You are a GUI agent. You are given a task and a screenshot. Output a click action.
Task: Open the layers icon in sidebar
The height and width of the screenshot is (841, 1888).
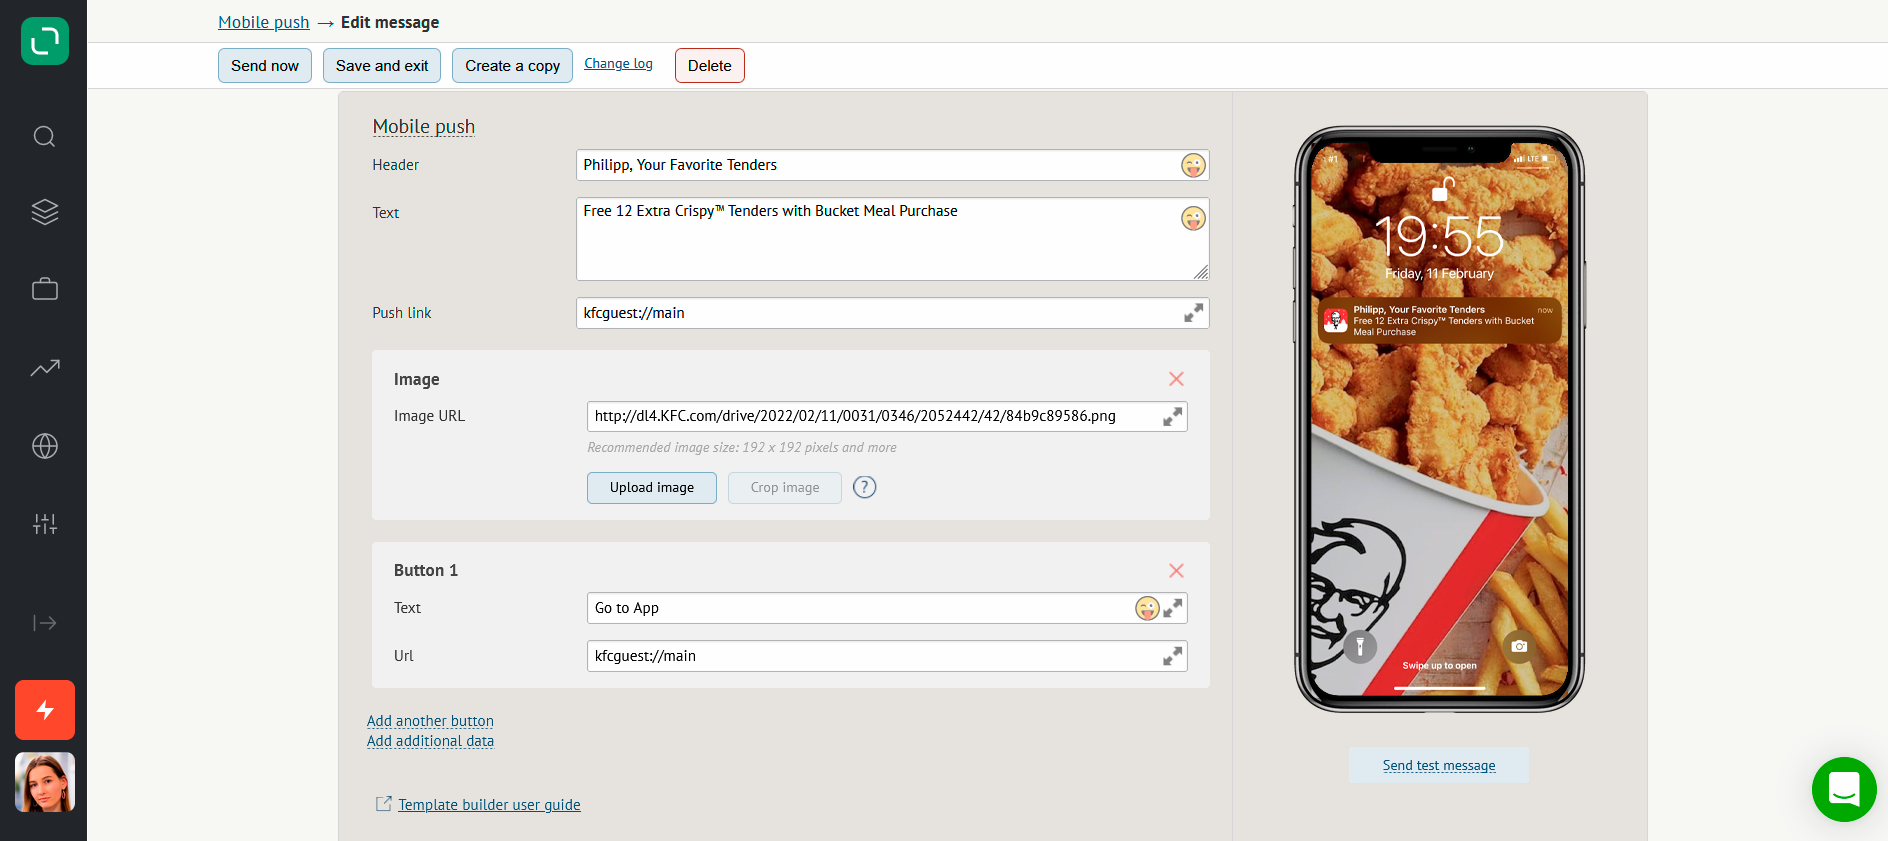44,212
